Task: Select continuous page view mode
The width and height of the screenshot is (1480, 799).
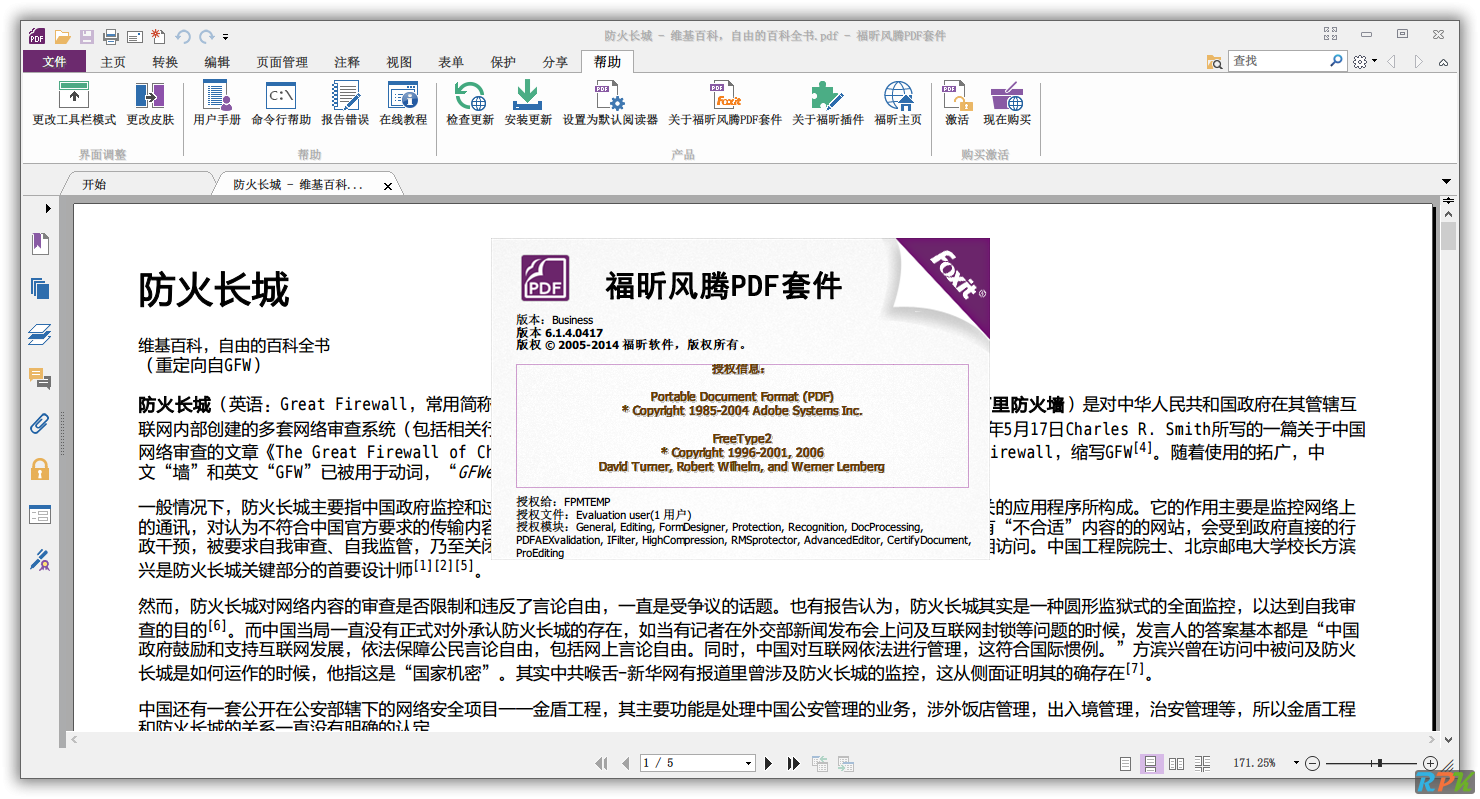Action: 1151,763
